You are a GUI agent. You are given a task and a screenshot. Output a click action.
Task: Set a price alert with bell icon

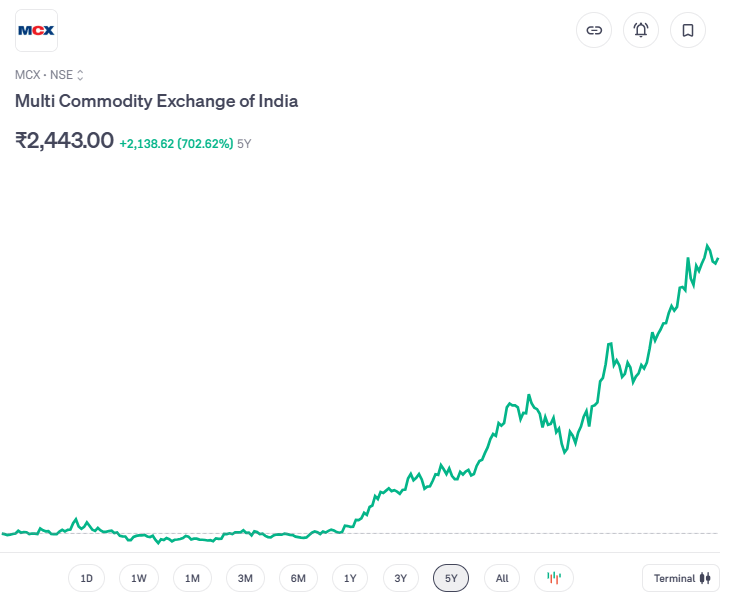click(641, 30)
